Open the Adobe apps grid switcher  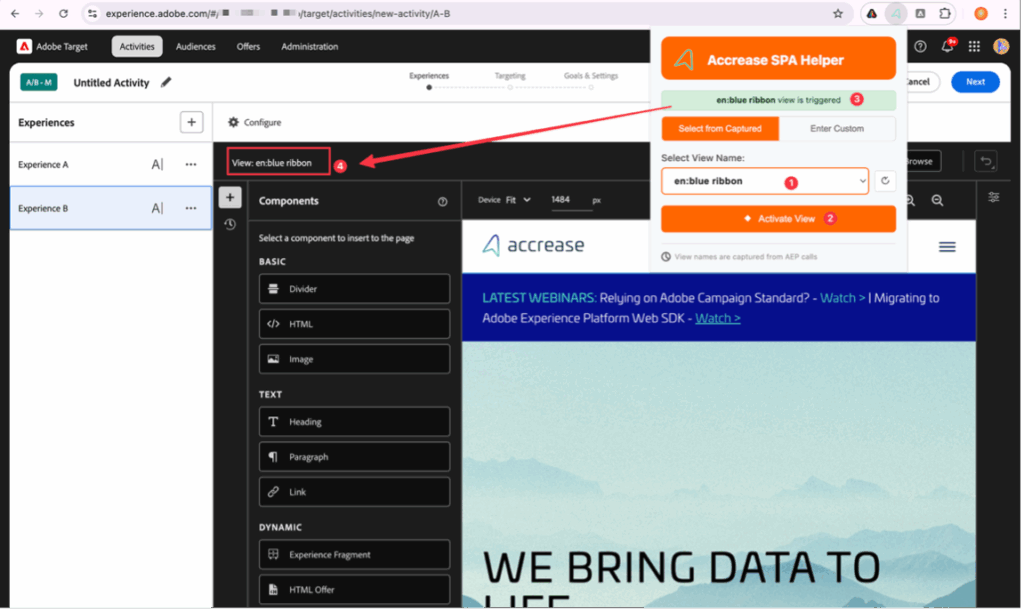(974, 46)
